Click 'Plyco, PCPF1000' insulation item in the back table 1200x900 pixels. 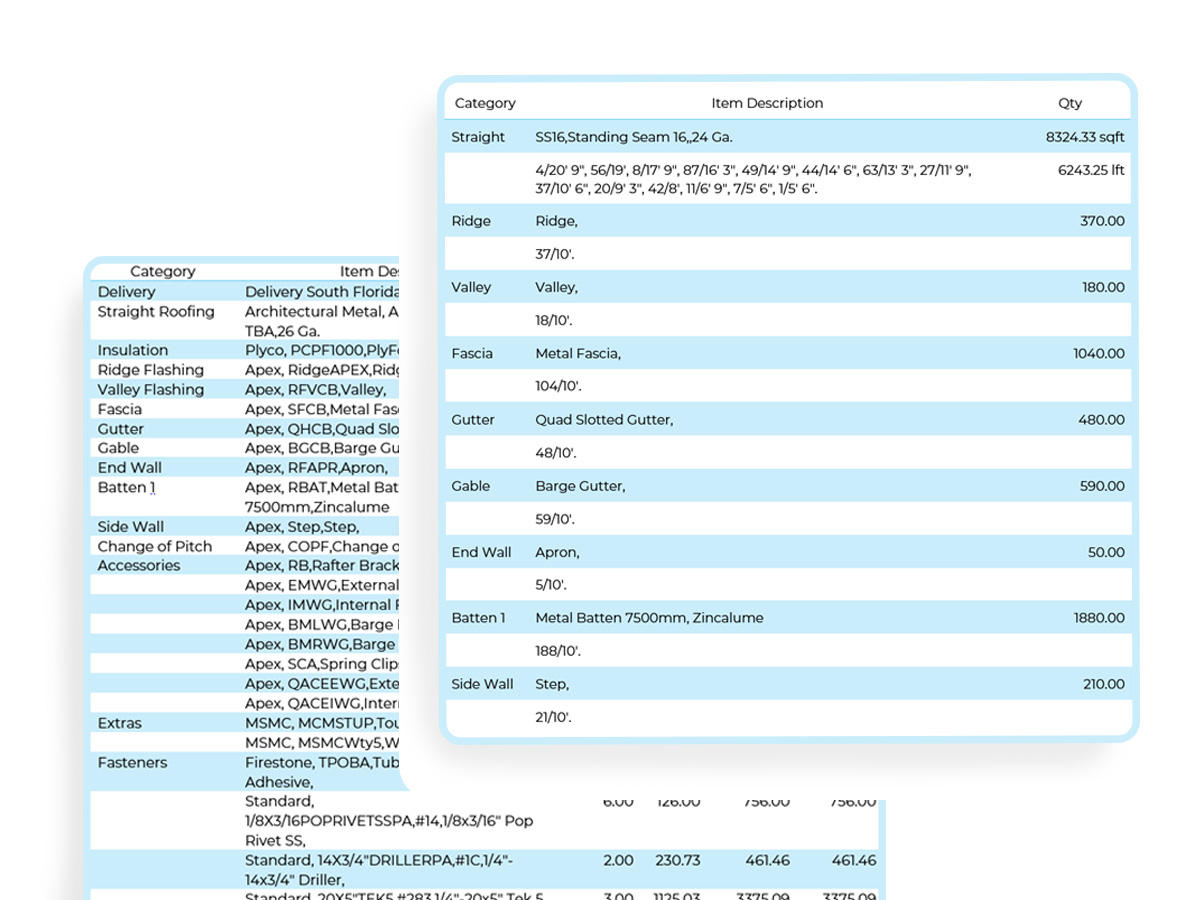(x=322, y=350)
